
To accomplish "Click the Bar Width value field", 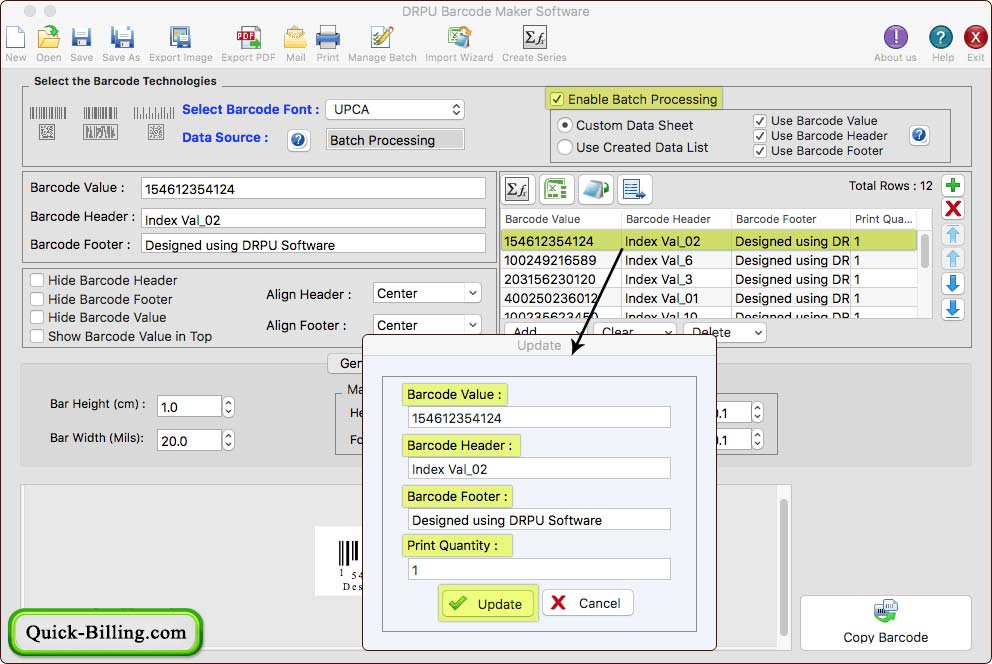I will [189, 440].
